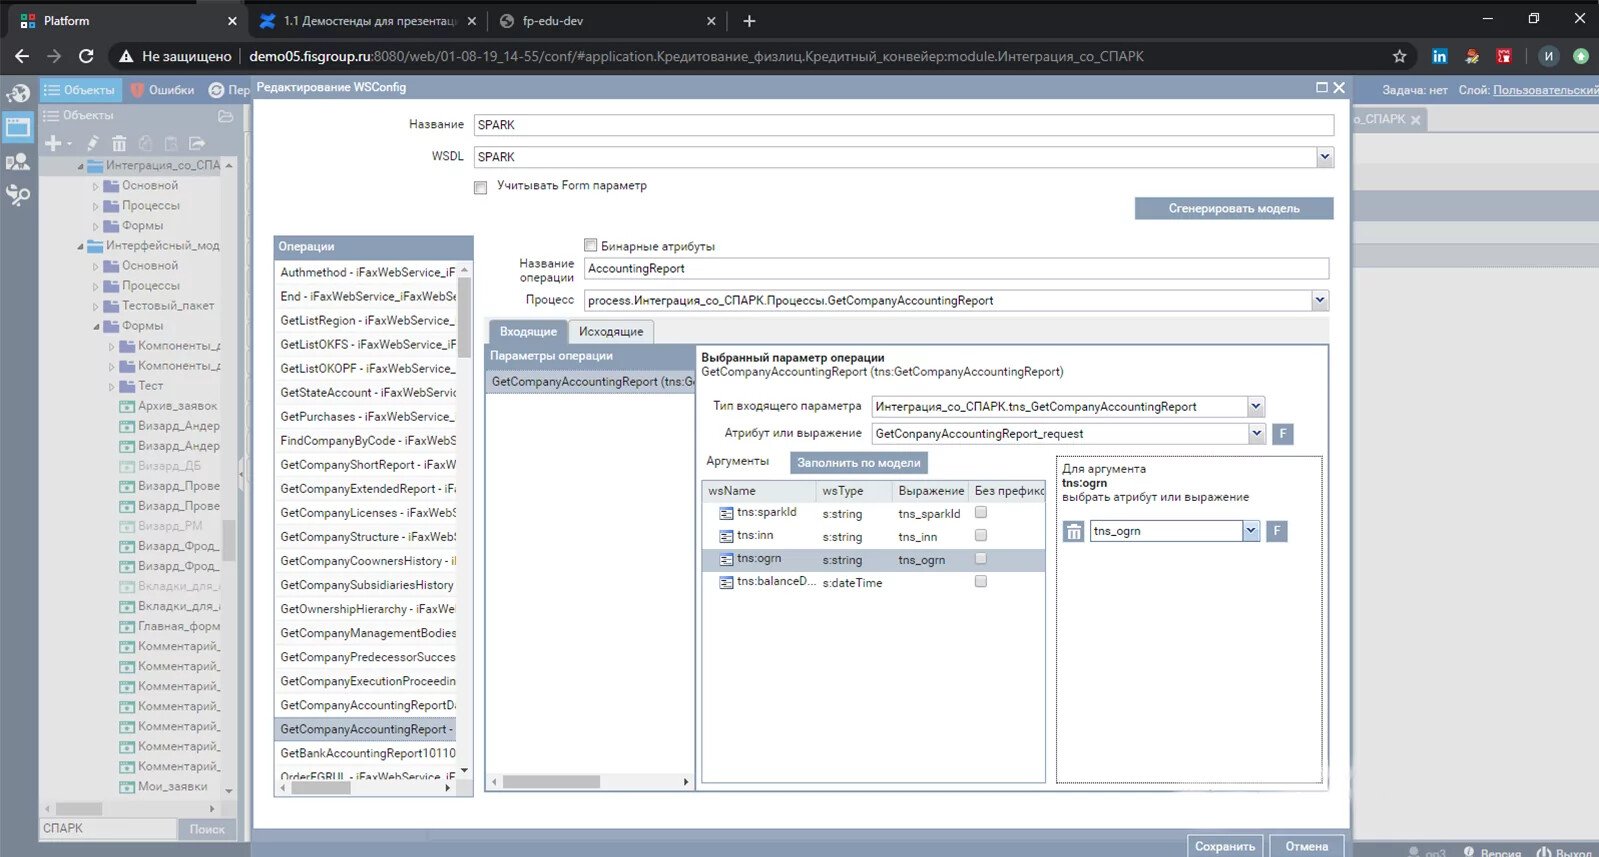
Task: Check the 'Без префикса' box for tns:sparkId
Action: (x=981, y=513)
